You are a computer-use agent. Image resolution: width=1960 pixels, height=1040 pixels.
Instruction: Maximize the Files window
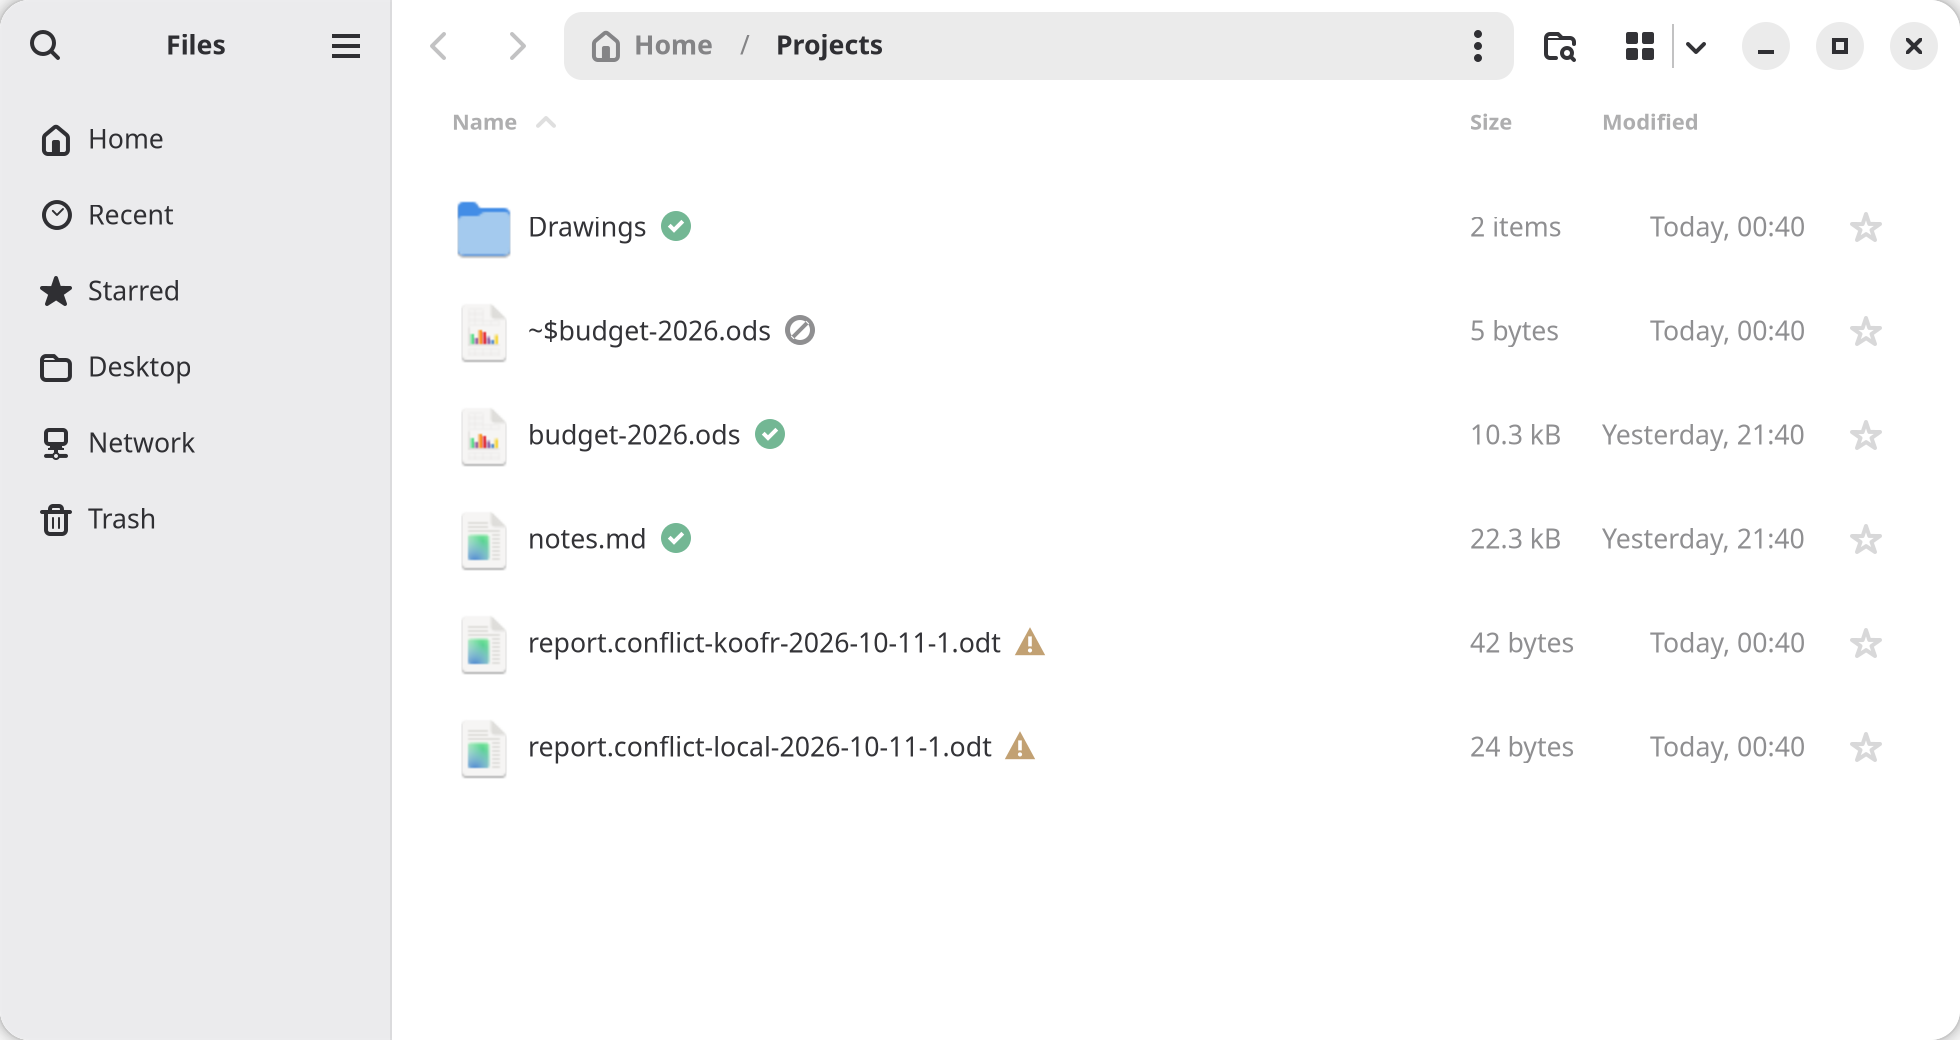click(x=1840, y=46)
